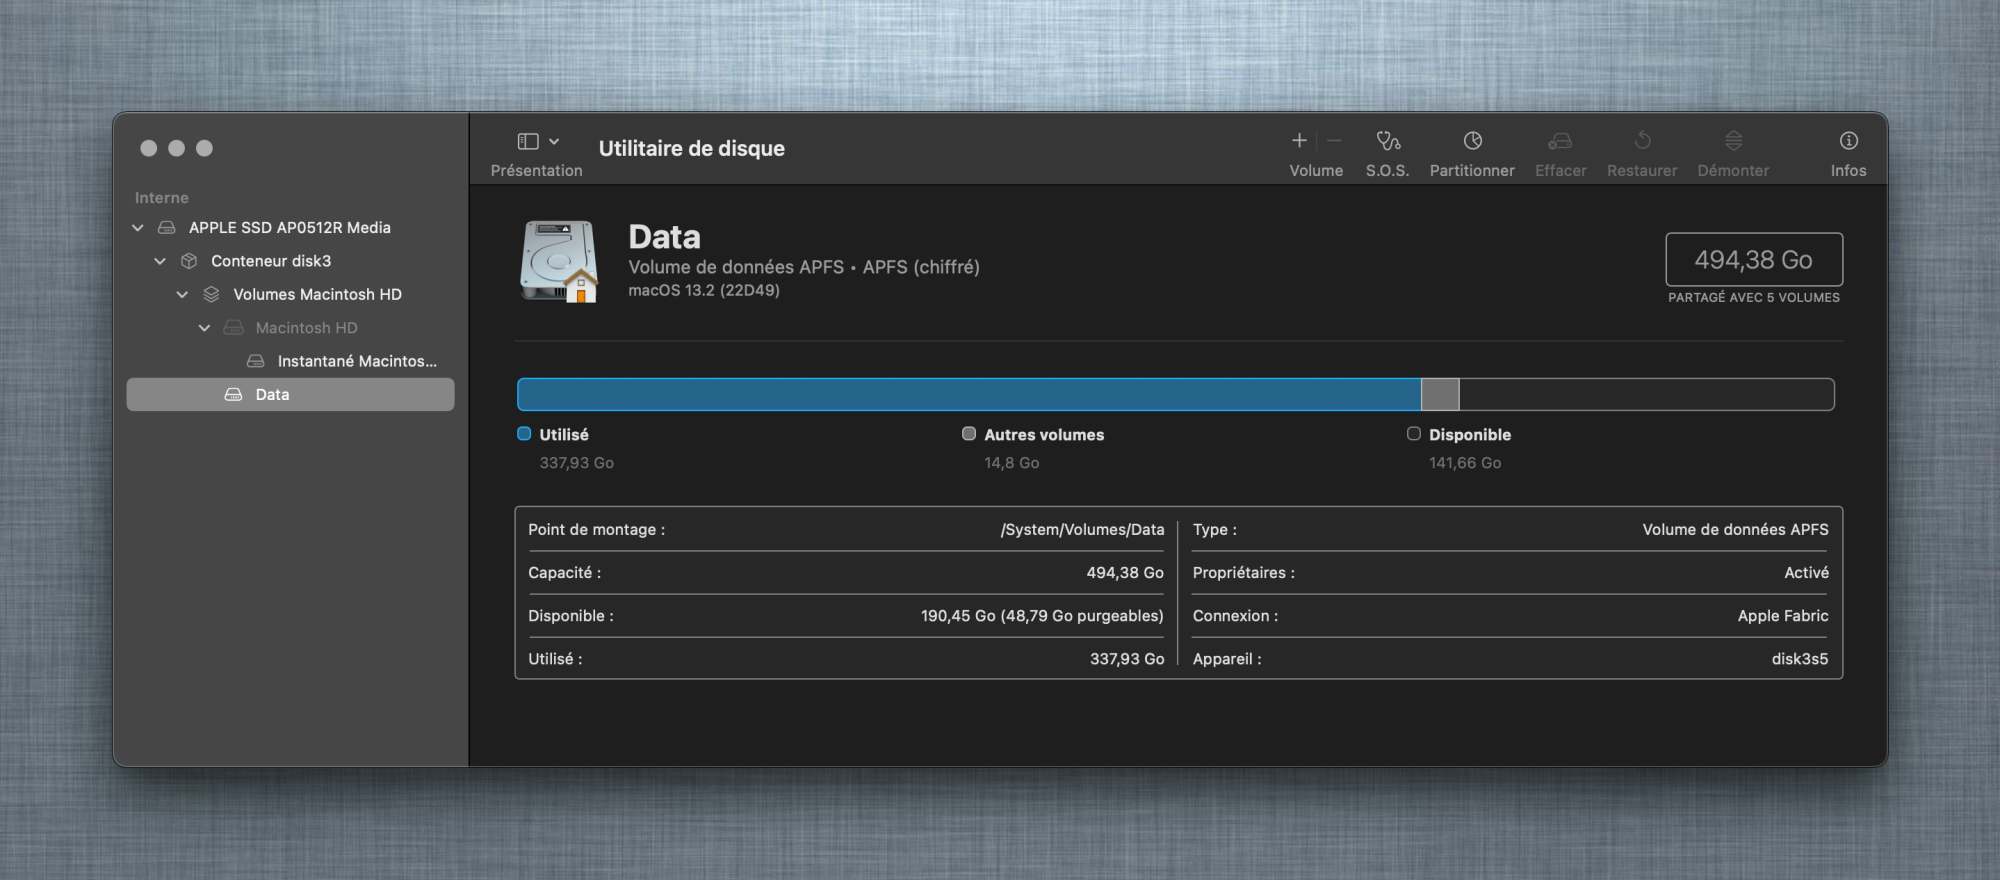This screenshot has height=880, width=2000.
Task: Open Partitionner pie chart tool
Action: click(1472, 141)
